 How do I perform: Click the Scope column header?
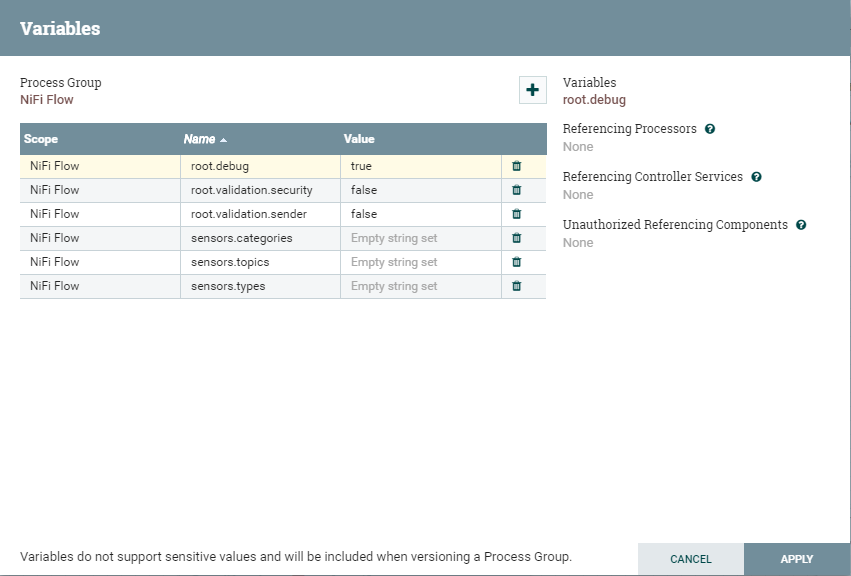[x=41, y=139]
